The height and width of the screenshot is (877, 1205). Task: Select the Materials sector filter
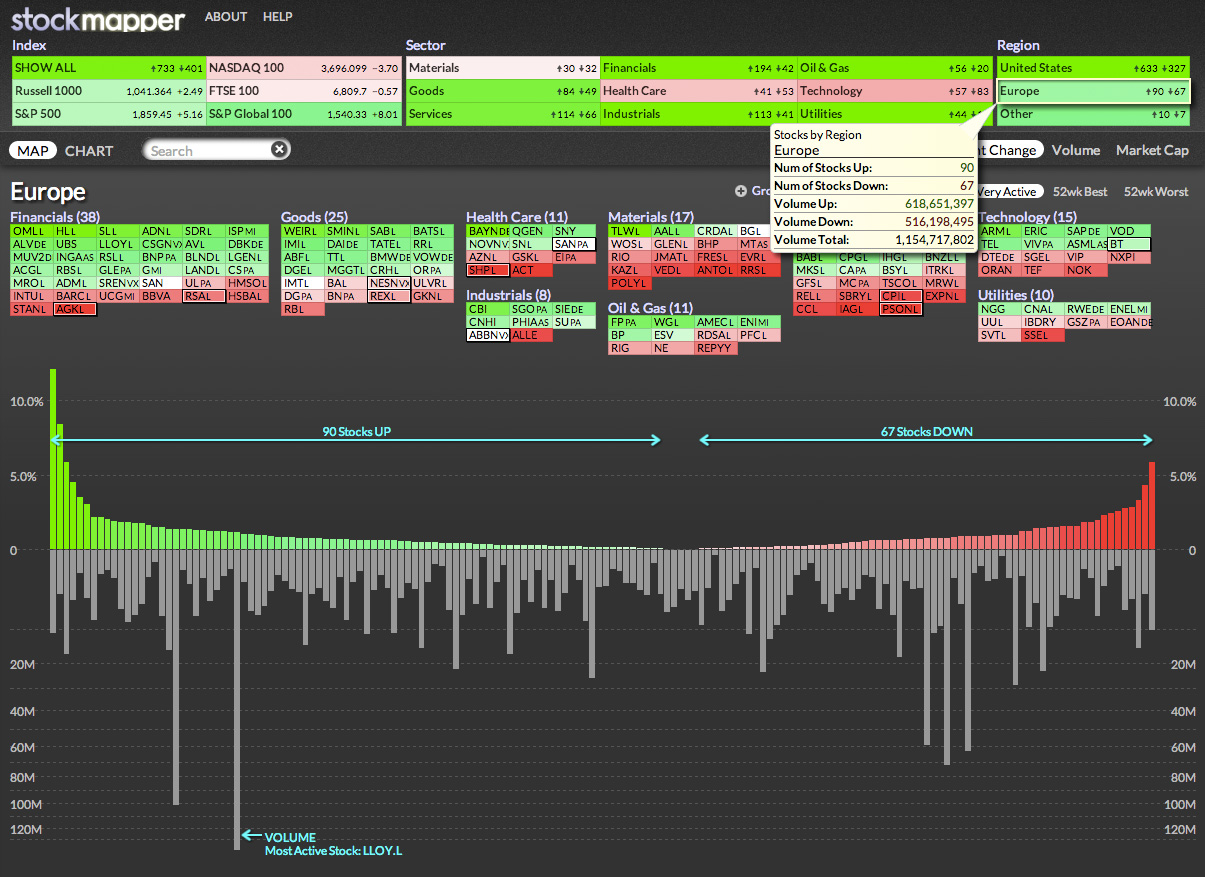tap(502, 68)
